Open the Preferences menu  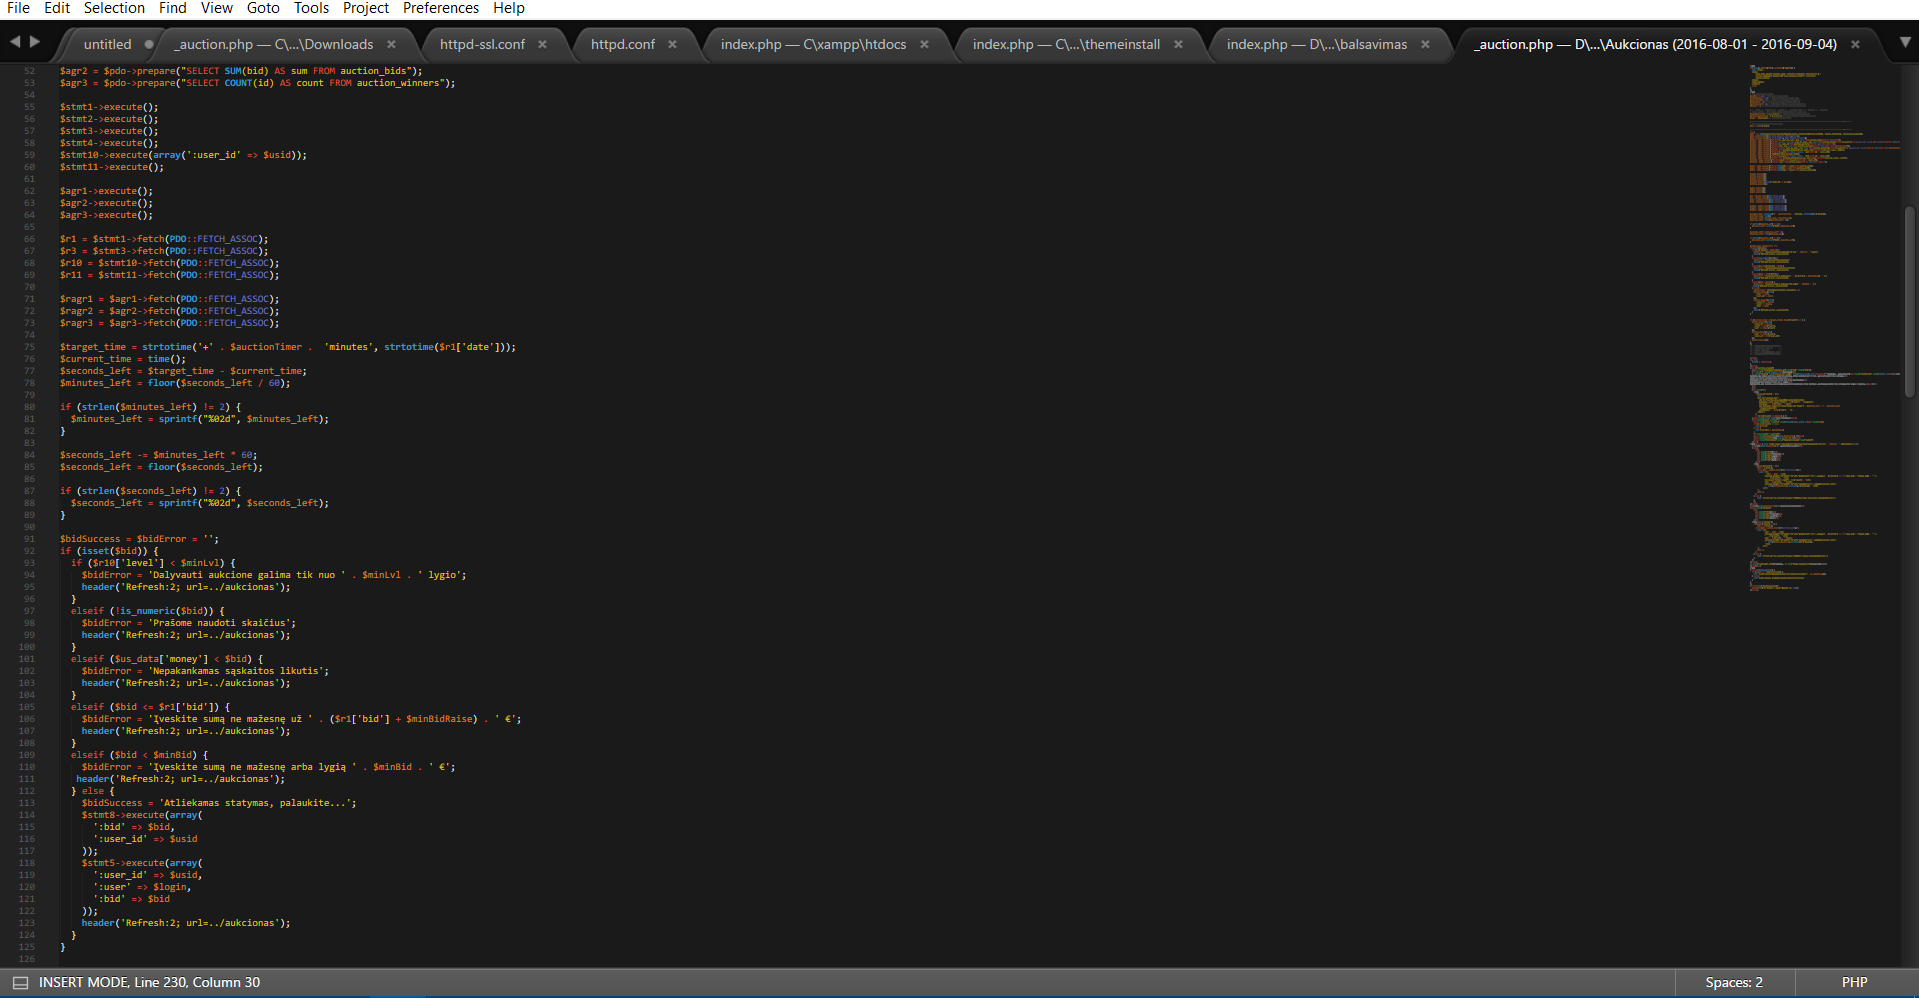(441, 8)
